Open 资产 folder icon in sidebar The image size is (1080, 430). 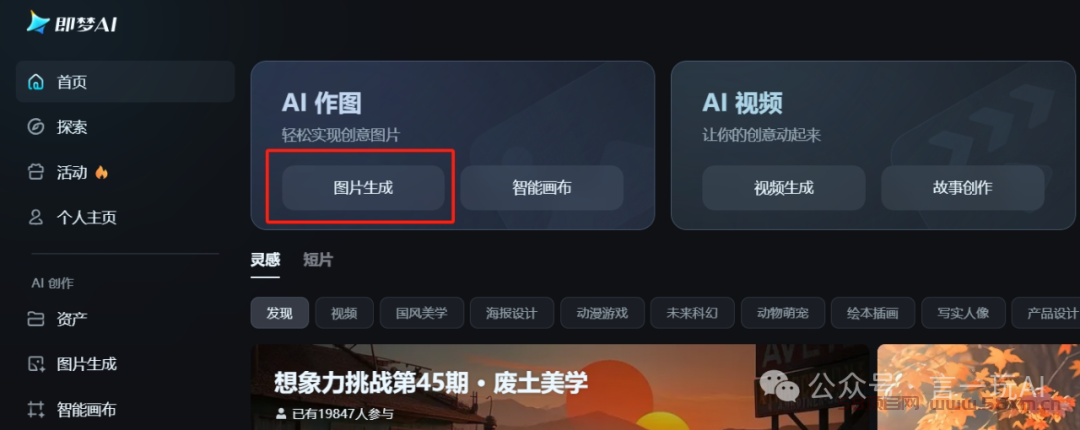[35, 319]
